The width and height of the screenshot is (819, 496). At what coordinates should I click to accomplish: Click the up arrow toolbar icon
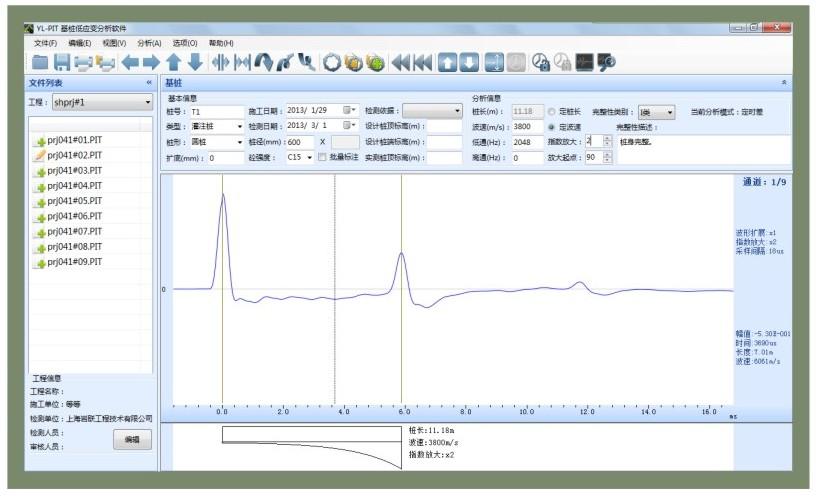[173, 63]
